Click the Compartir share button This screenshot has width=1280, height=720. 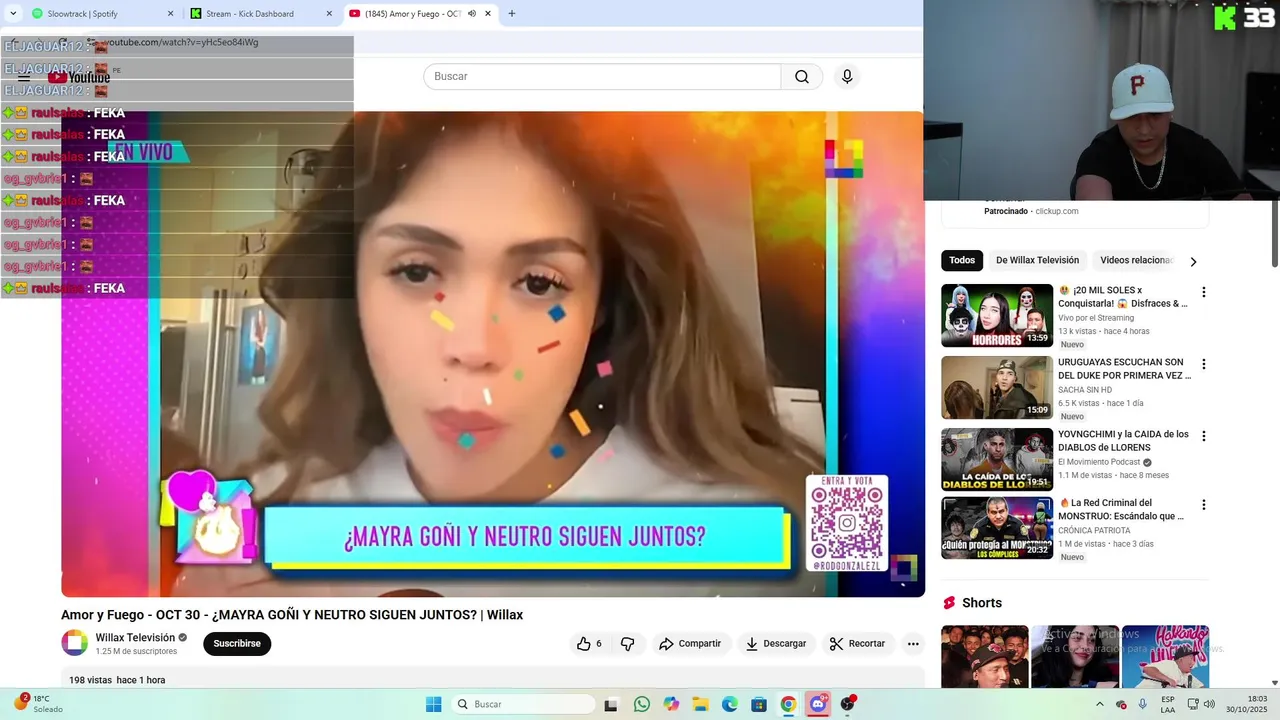coord(690,644)
